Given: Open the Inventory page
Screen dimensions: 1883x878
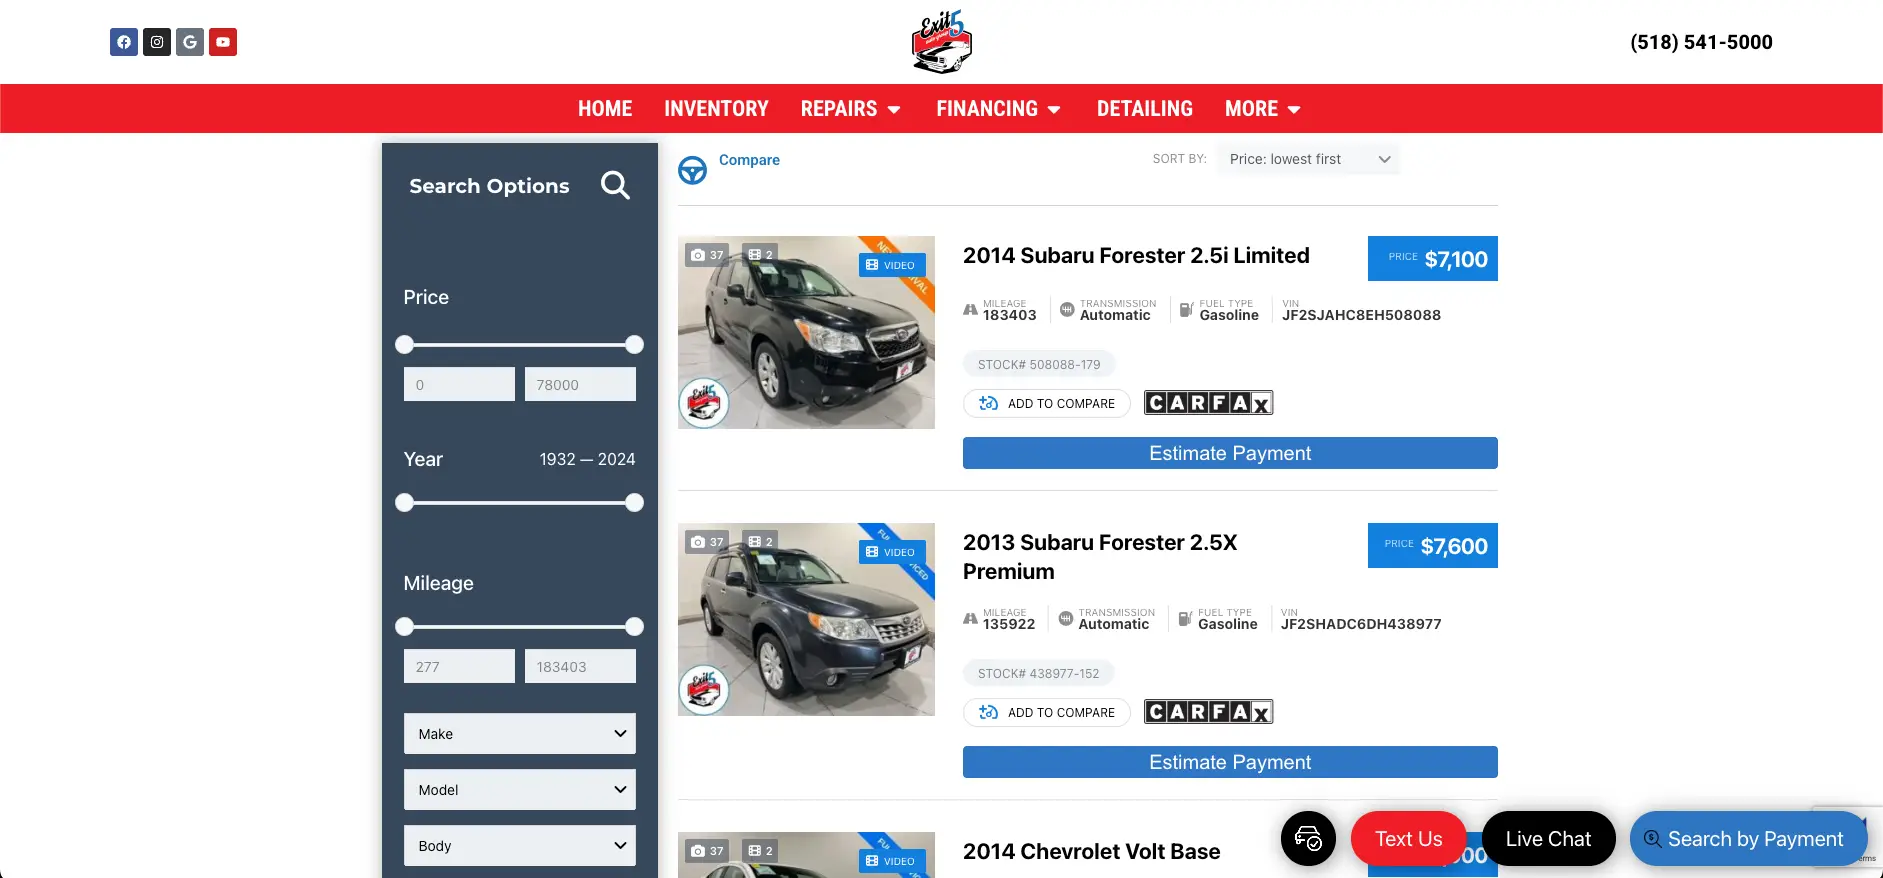Looking at the screenshot, I should click(717, 109).
